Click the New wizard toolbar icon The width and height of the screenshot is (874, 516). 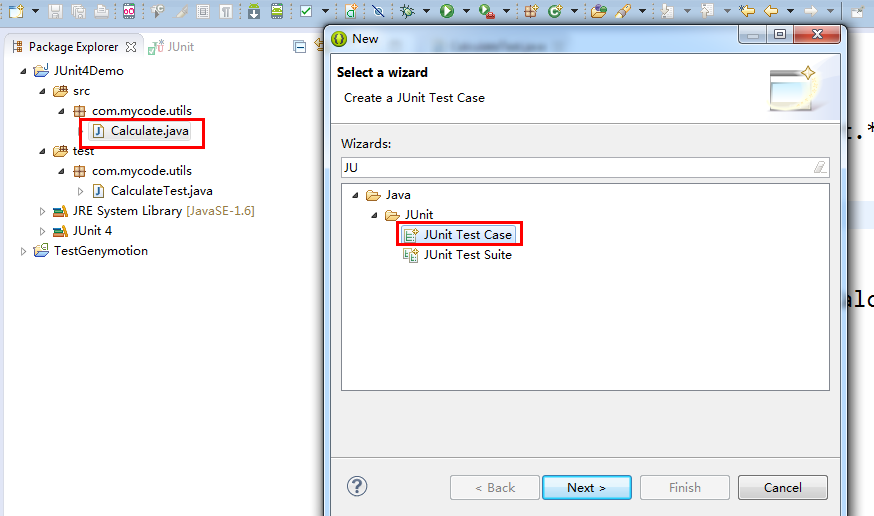click(x=16, y=11)
